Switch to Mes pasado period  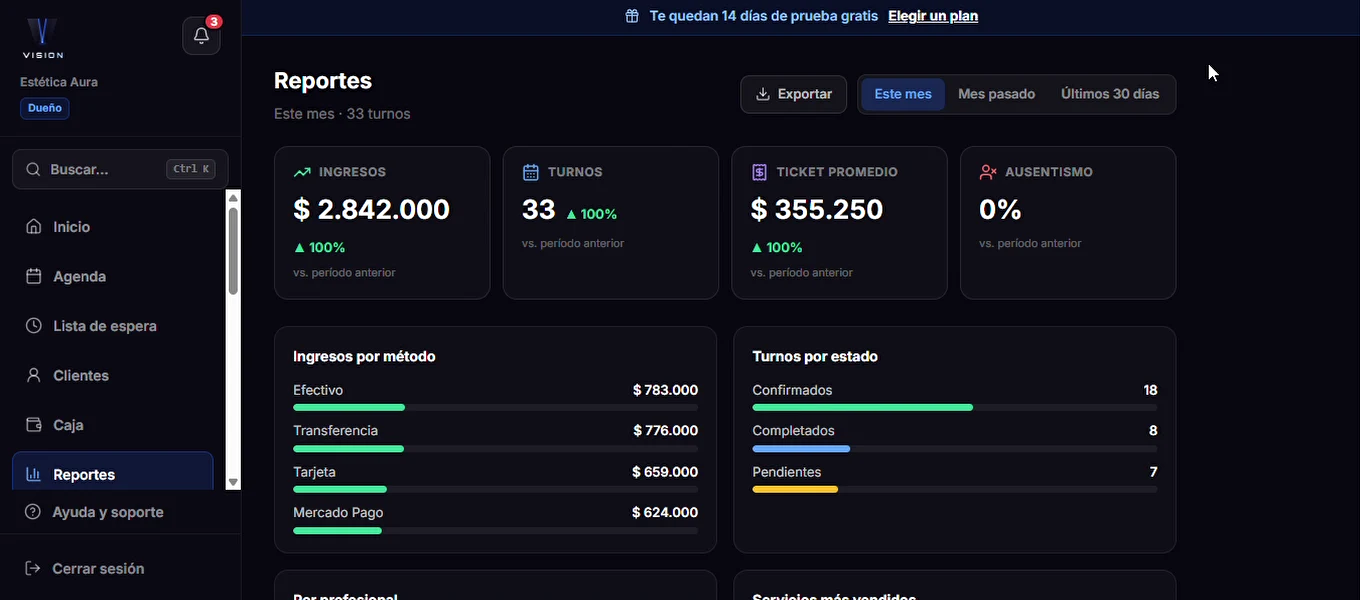(996, 94)
